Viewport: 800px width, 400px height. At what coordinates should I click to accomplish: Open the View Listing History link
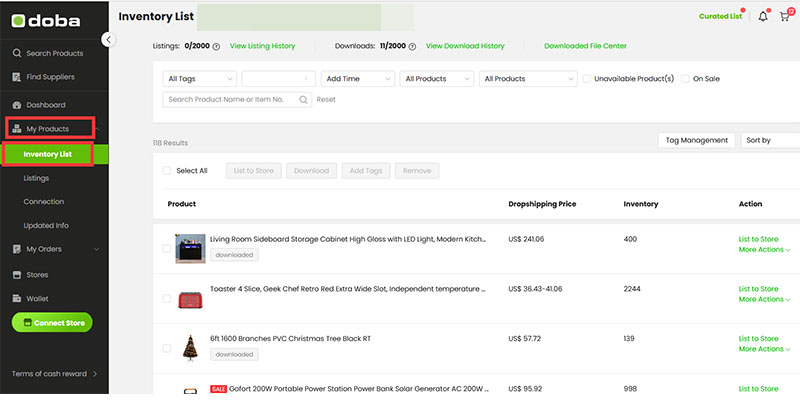262,46
